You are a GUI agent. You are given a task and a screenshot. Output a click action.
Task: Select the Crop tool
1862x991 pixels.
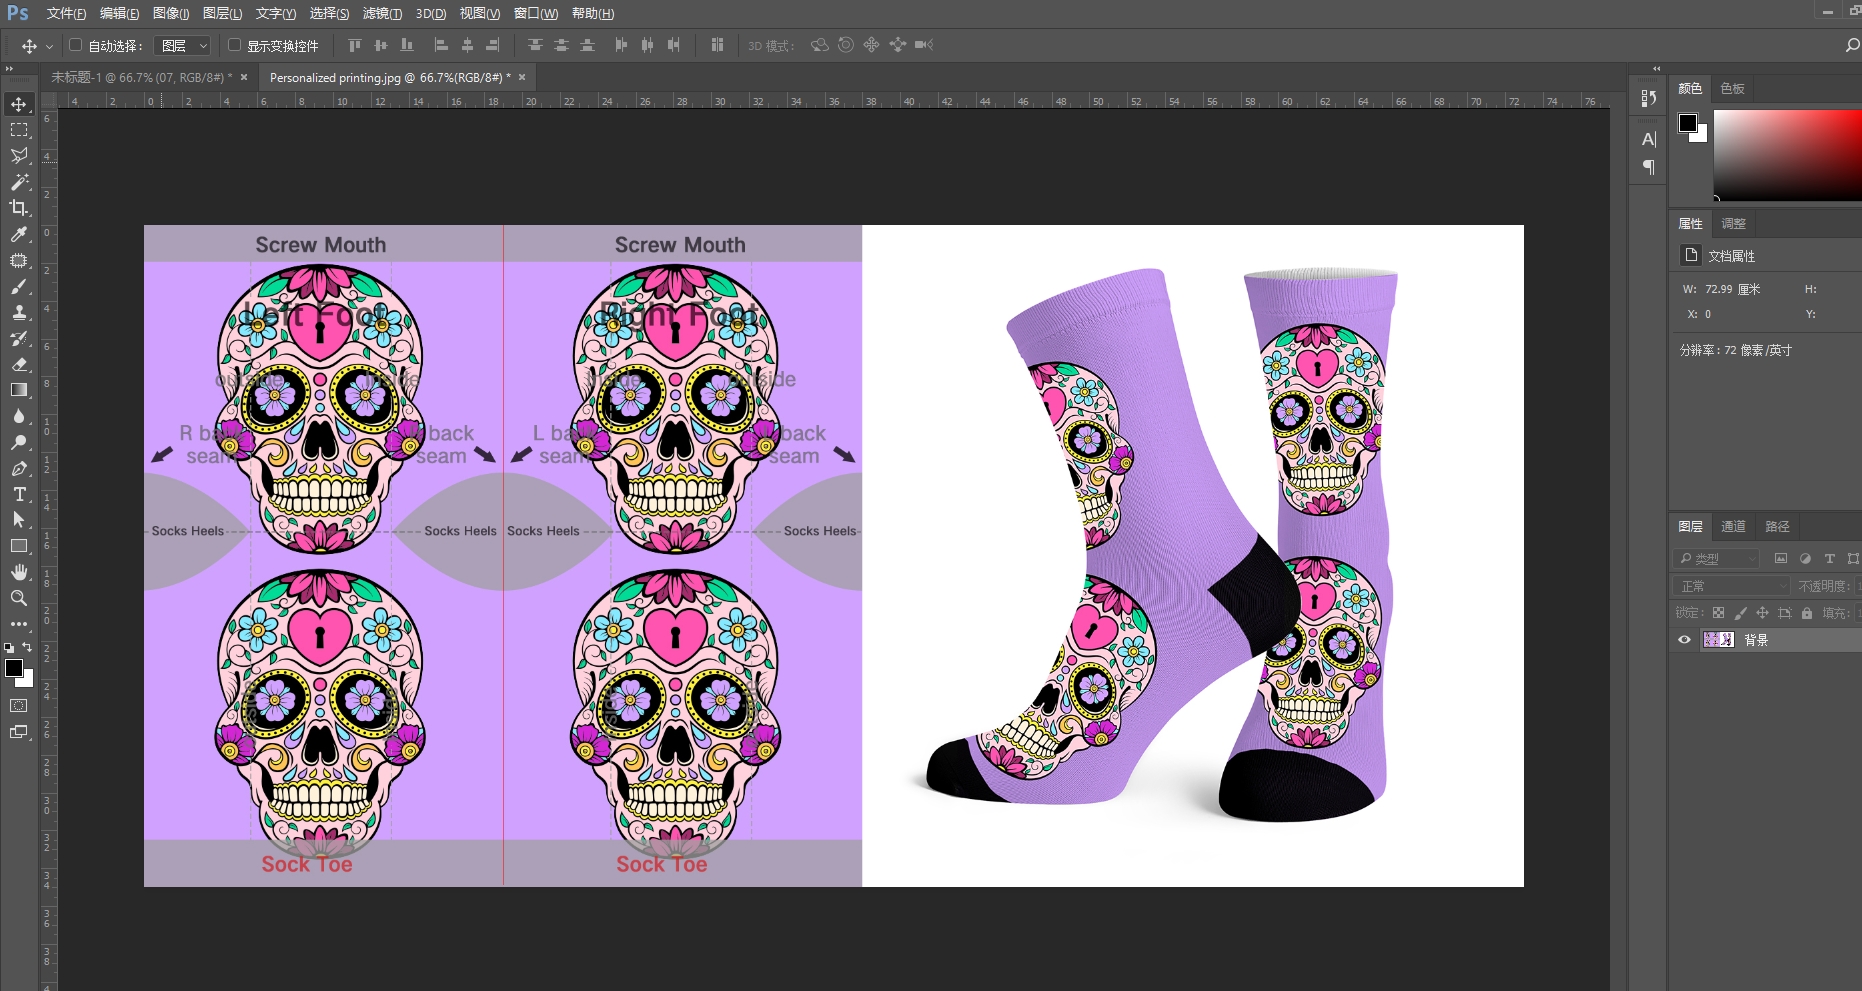pyautogui.click(x=19, y=208)
